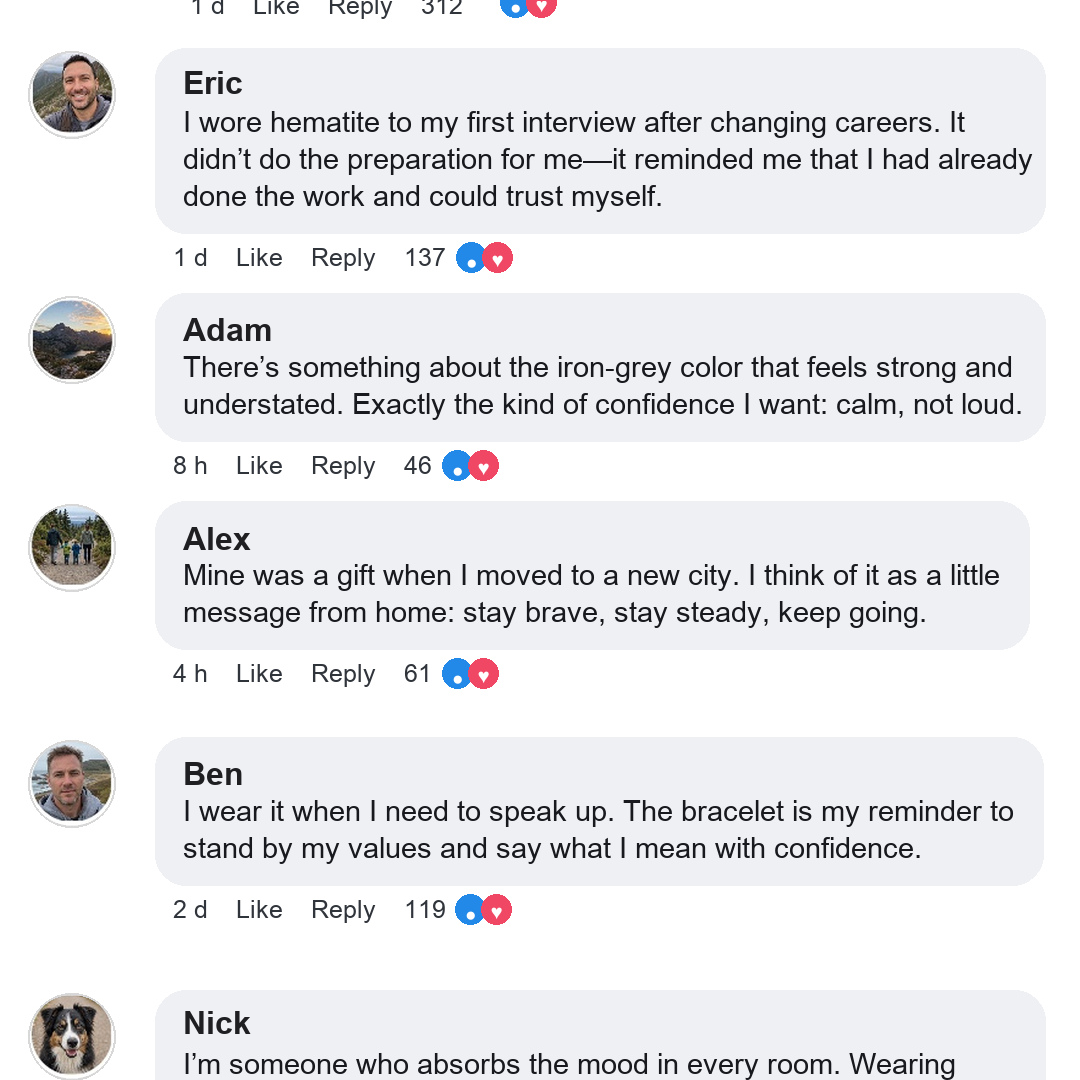Reply to Ben's comment
1080x1080 pixels.
(x=343, y=909)
